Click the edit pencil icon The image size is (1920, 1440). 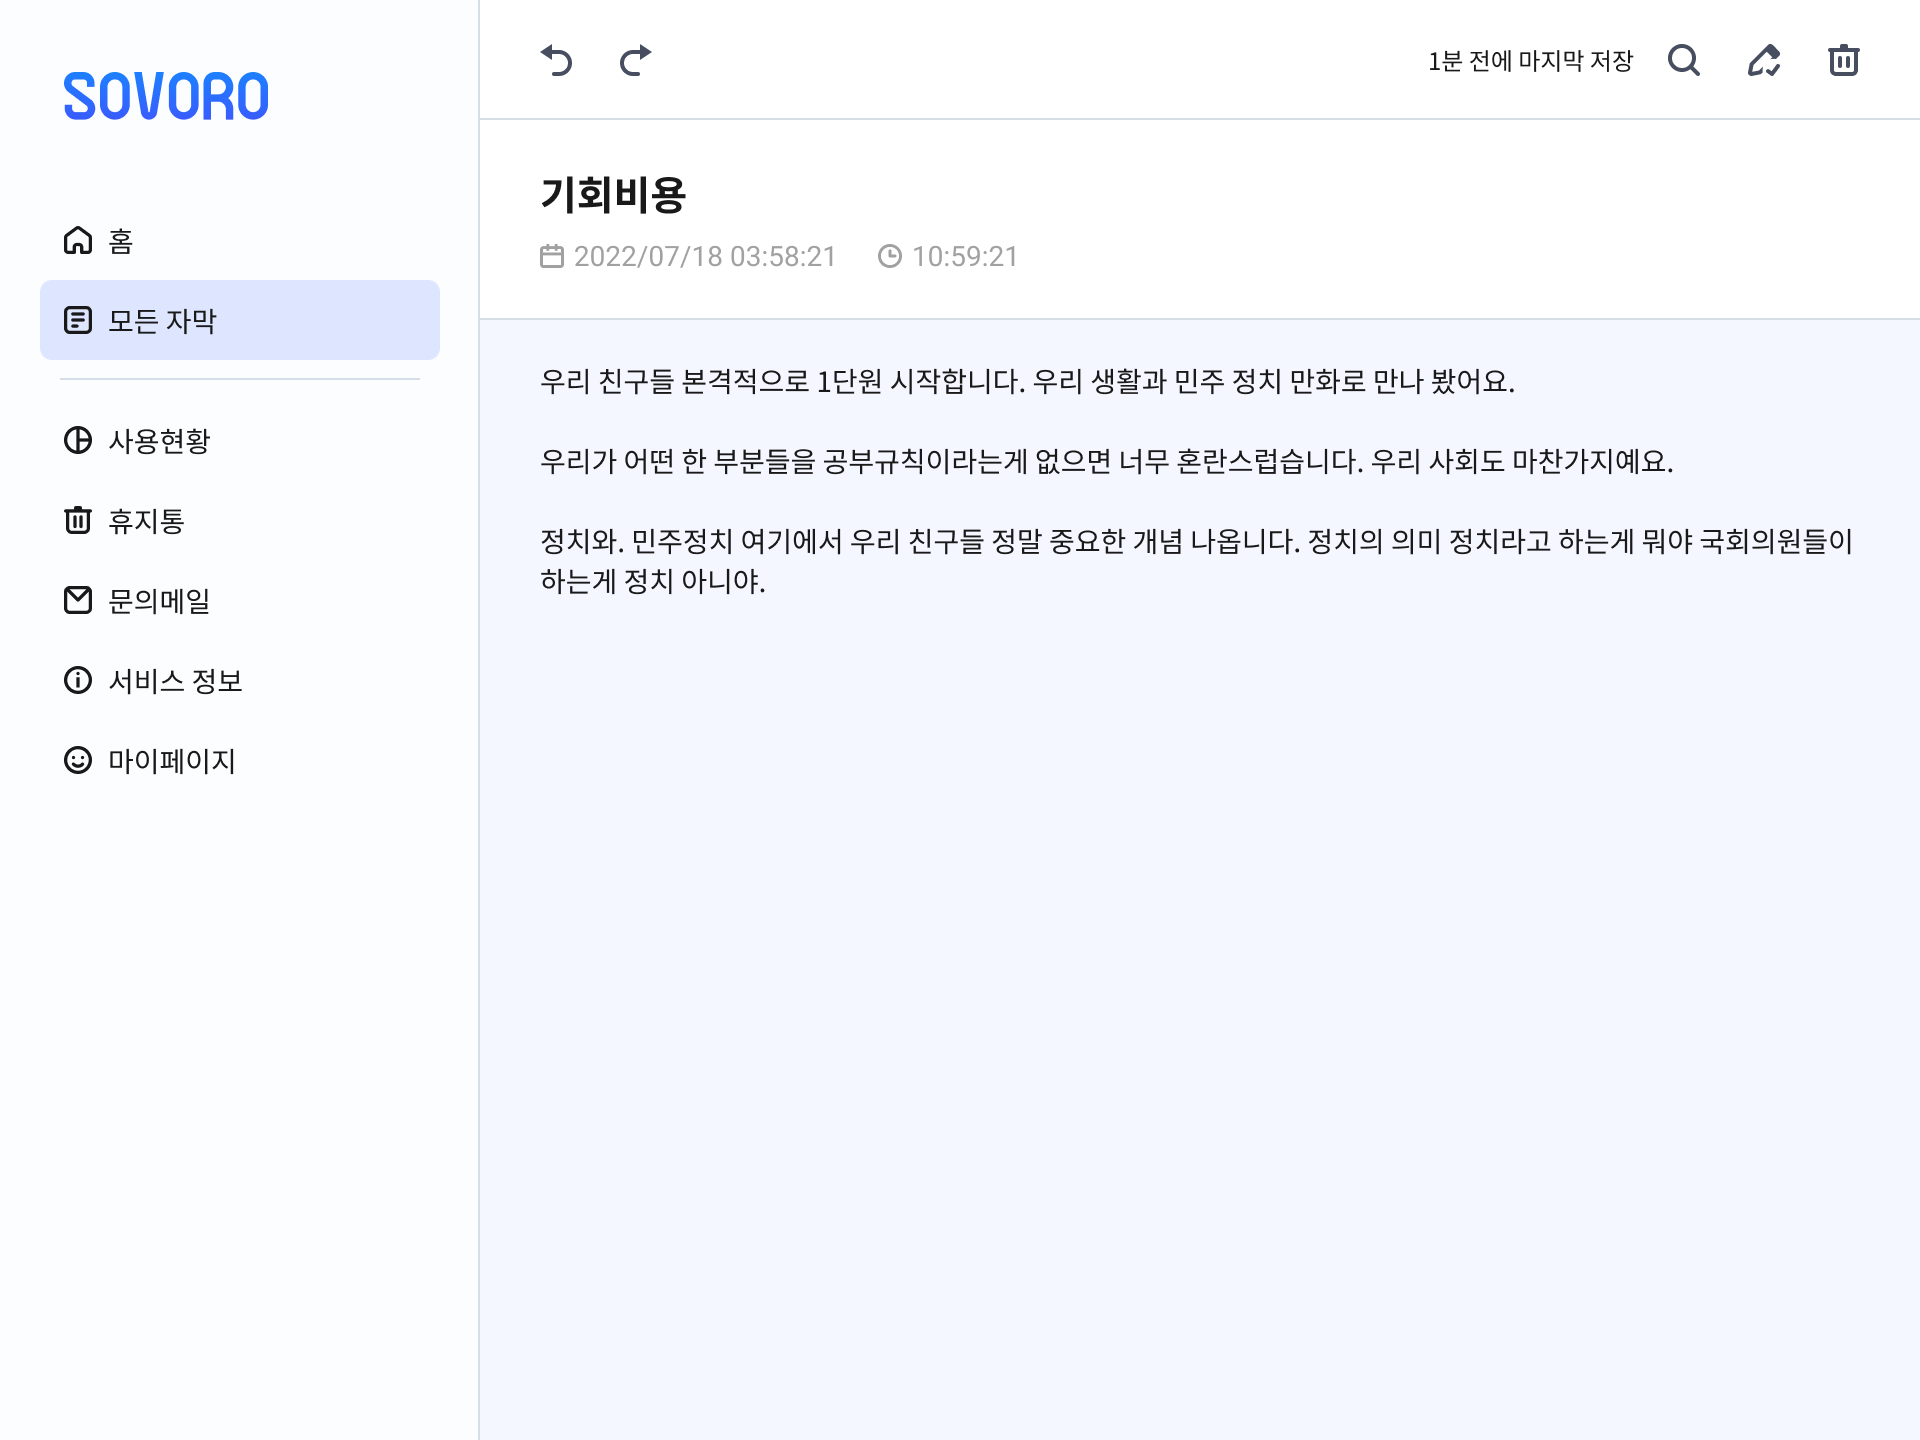[1764, 61]
